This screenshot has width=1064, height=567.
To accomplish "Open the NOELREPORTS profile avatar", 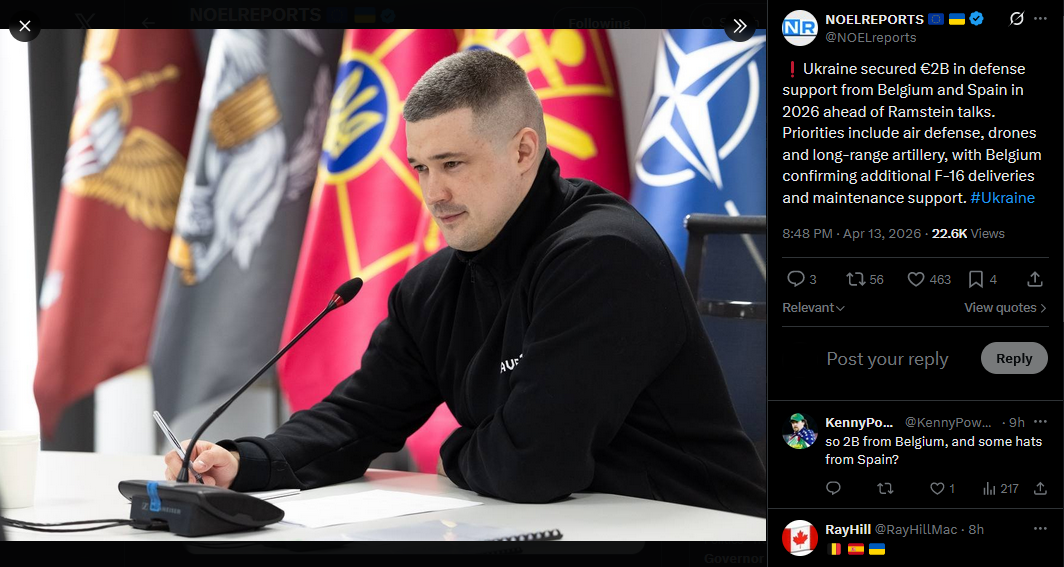I will pyautogui.click(x=799, y=28).
